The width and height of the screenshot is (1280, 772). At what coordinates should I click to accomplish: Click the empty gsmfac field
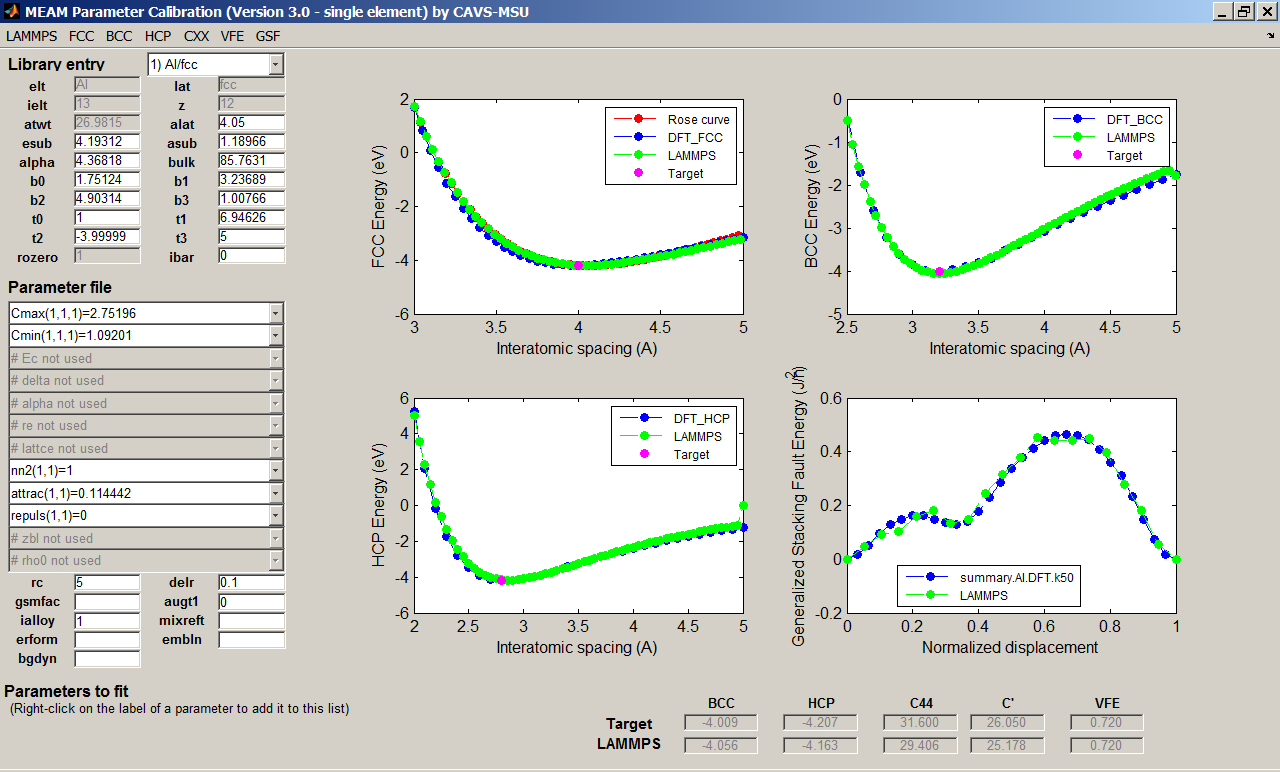107,601
